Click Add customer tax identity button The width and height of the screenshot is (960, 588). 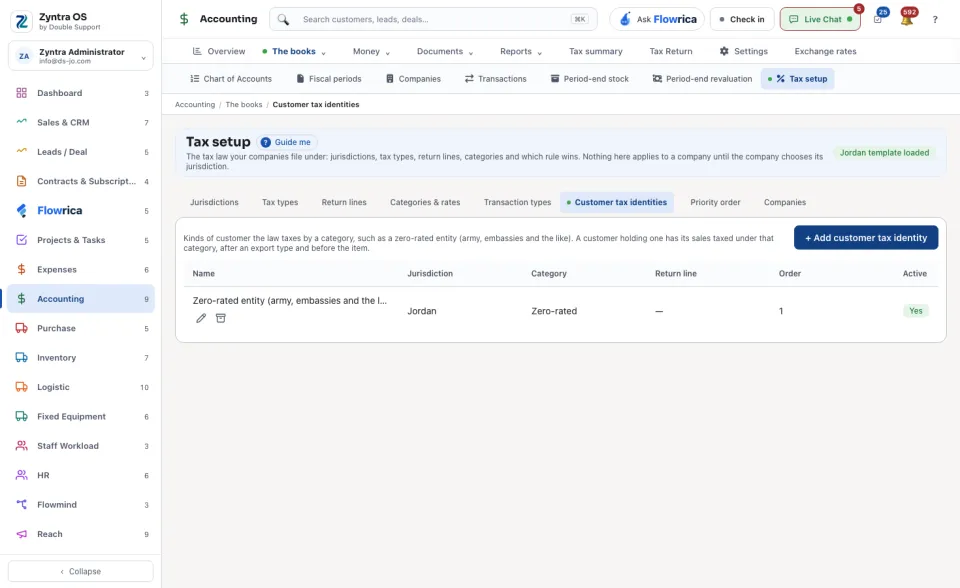866,238
